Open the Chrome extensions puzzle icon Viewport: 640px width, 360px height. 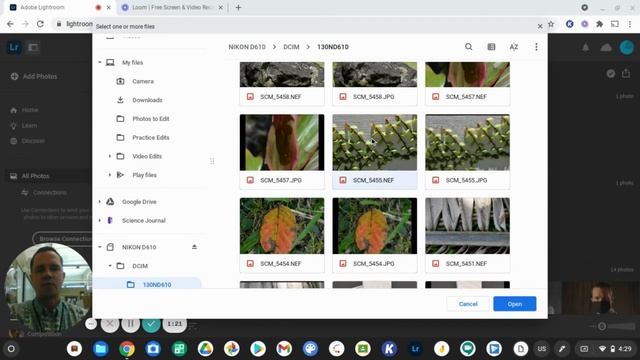point(600,24)
